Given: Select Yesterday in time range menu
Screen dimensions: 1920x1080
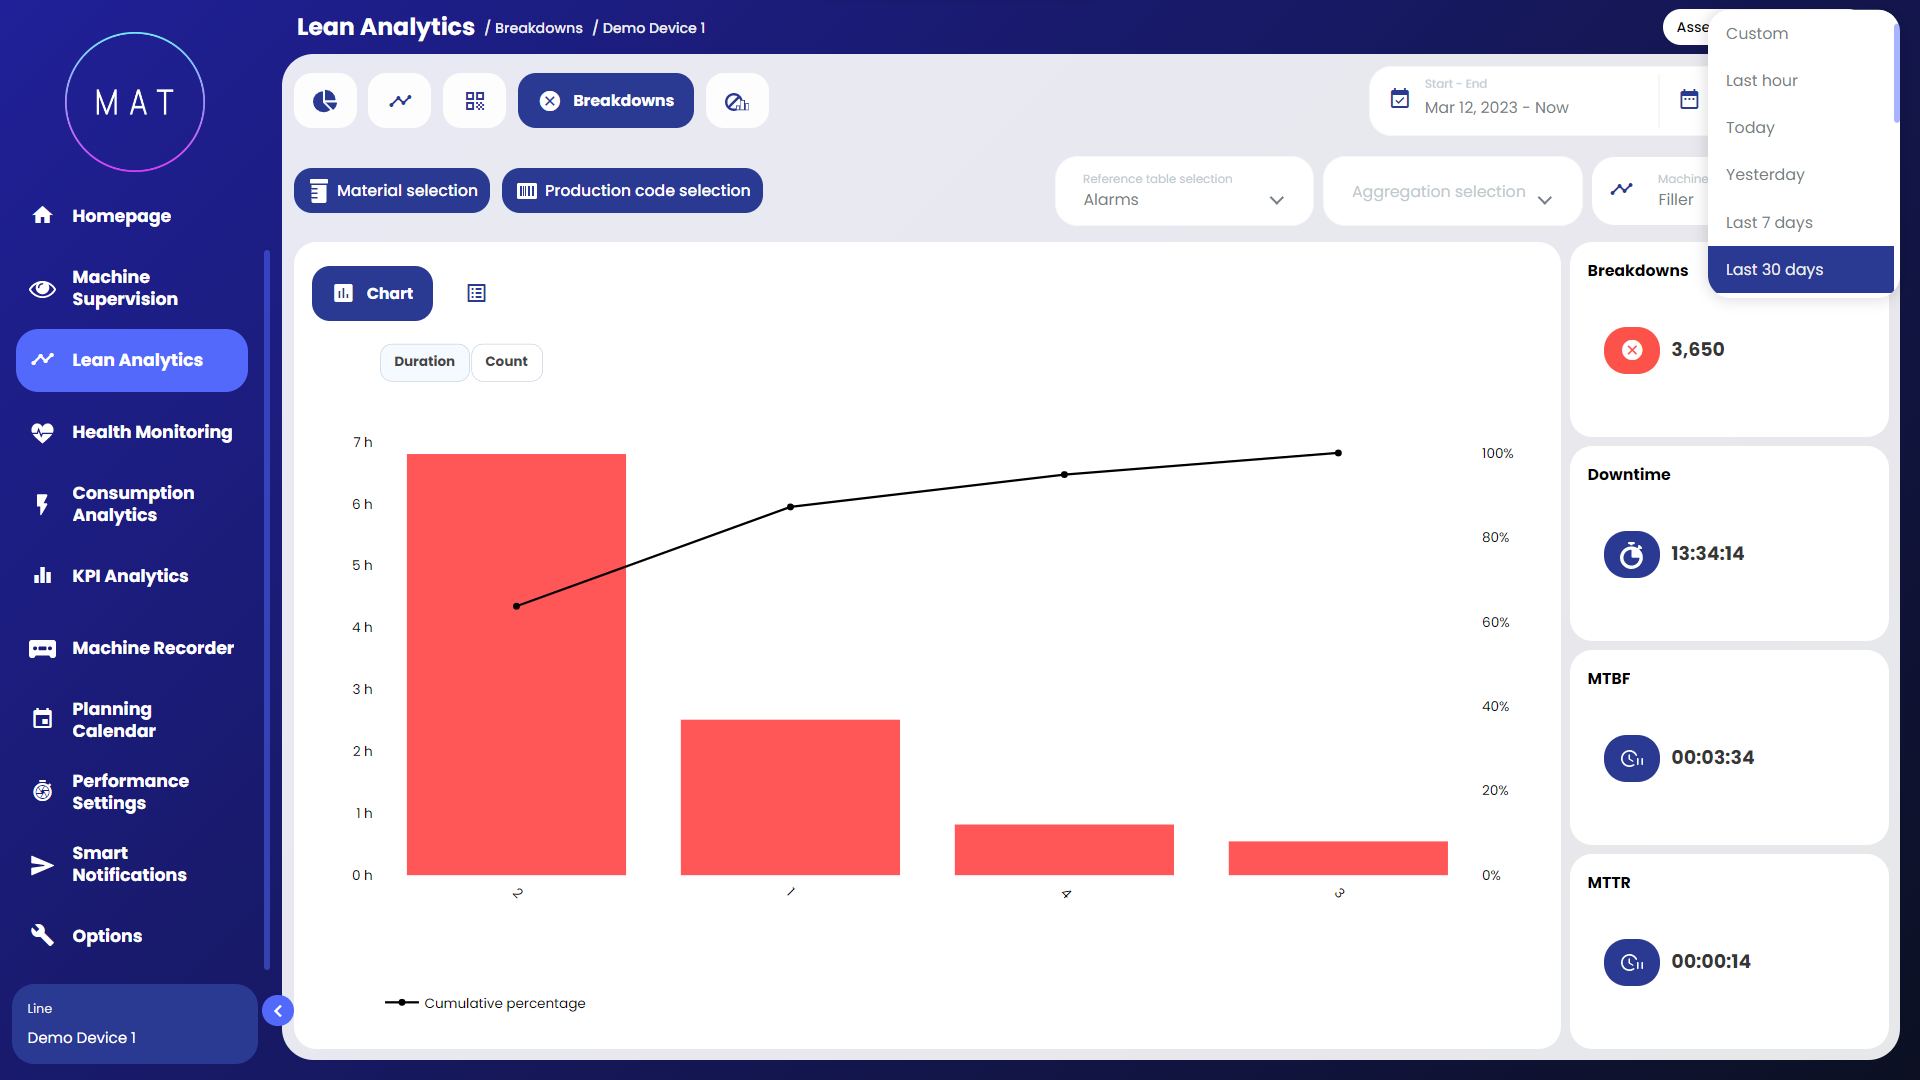Looking at the screenshot, I should tap(1765, 175).
